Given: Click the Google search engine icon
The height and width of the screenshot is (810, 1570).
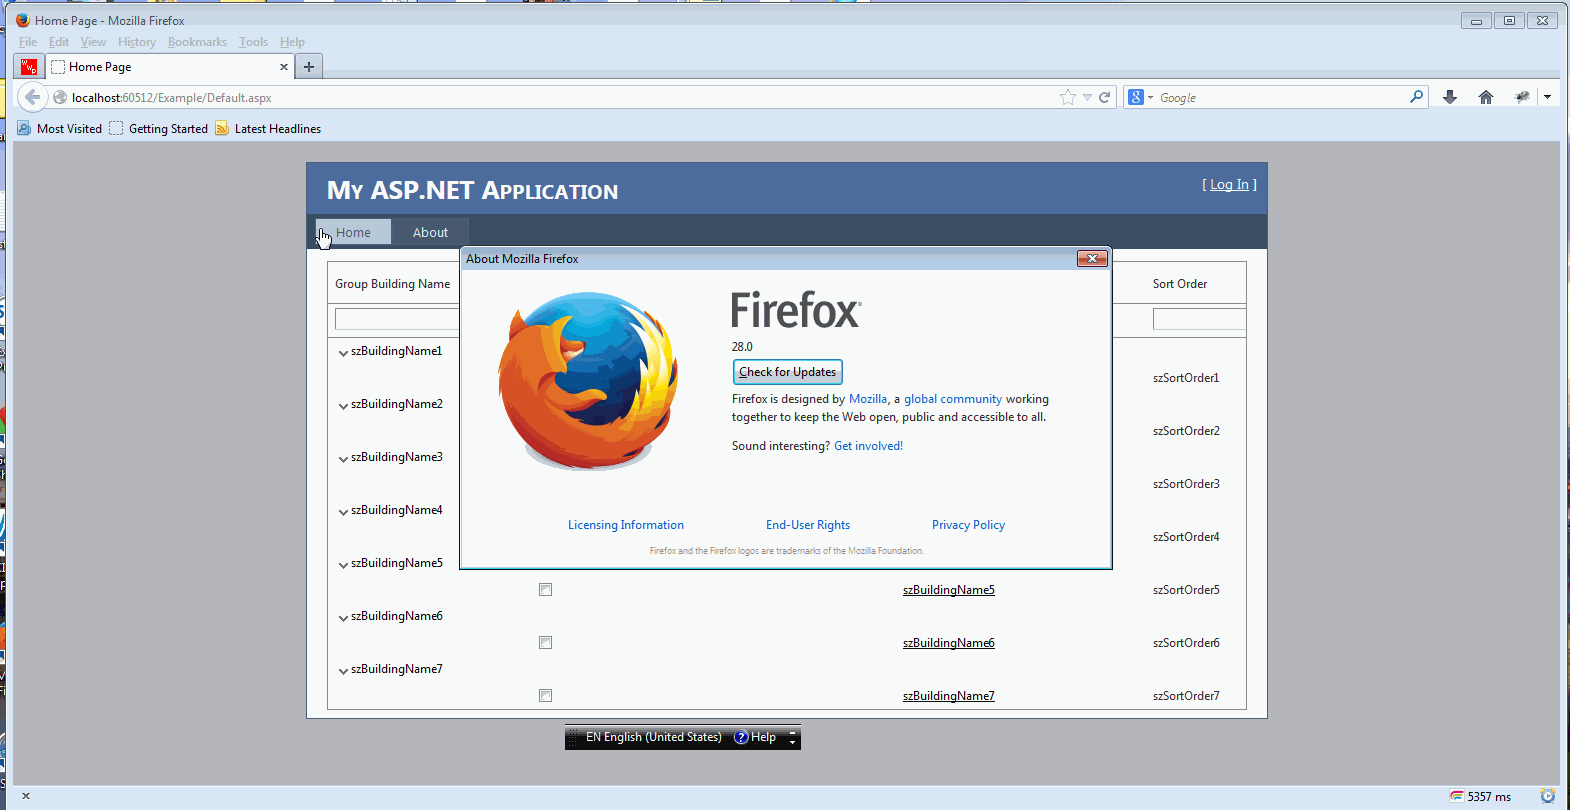Looking at the screenshot, I should pyautogui.click(x=1136, y=97).
